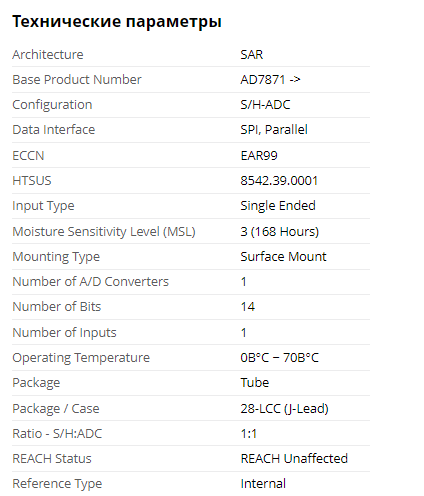
Task: Click the 3 (168 Hours) value
Action: [x=280, y=232]
